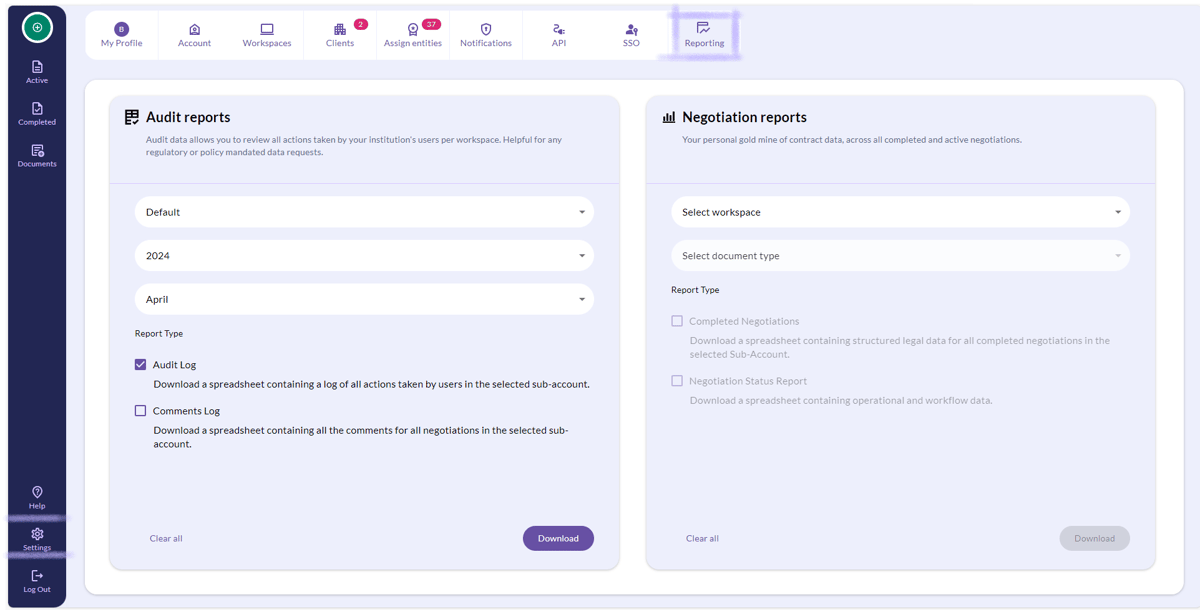Image resolution: width=1200 pixels, height=610 pixels.
Task: Tick the Negotiation Status Report checkbox
Action: coord(677,381)
